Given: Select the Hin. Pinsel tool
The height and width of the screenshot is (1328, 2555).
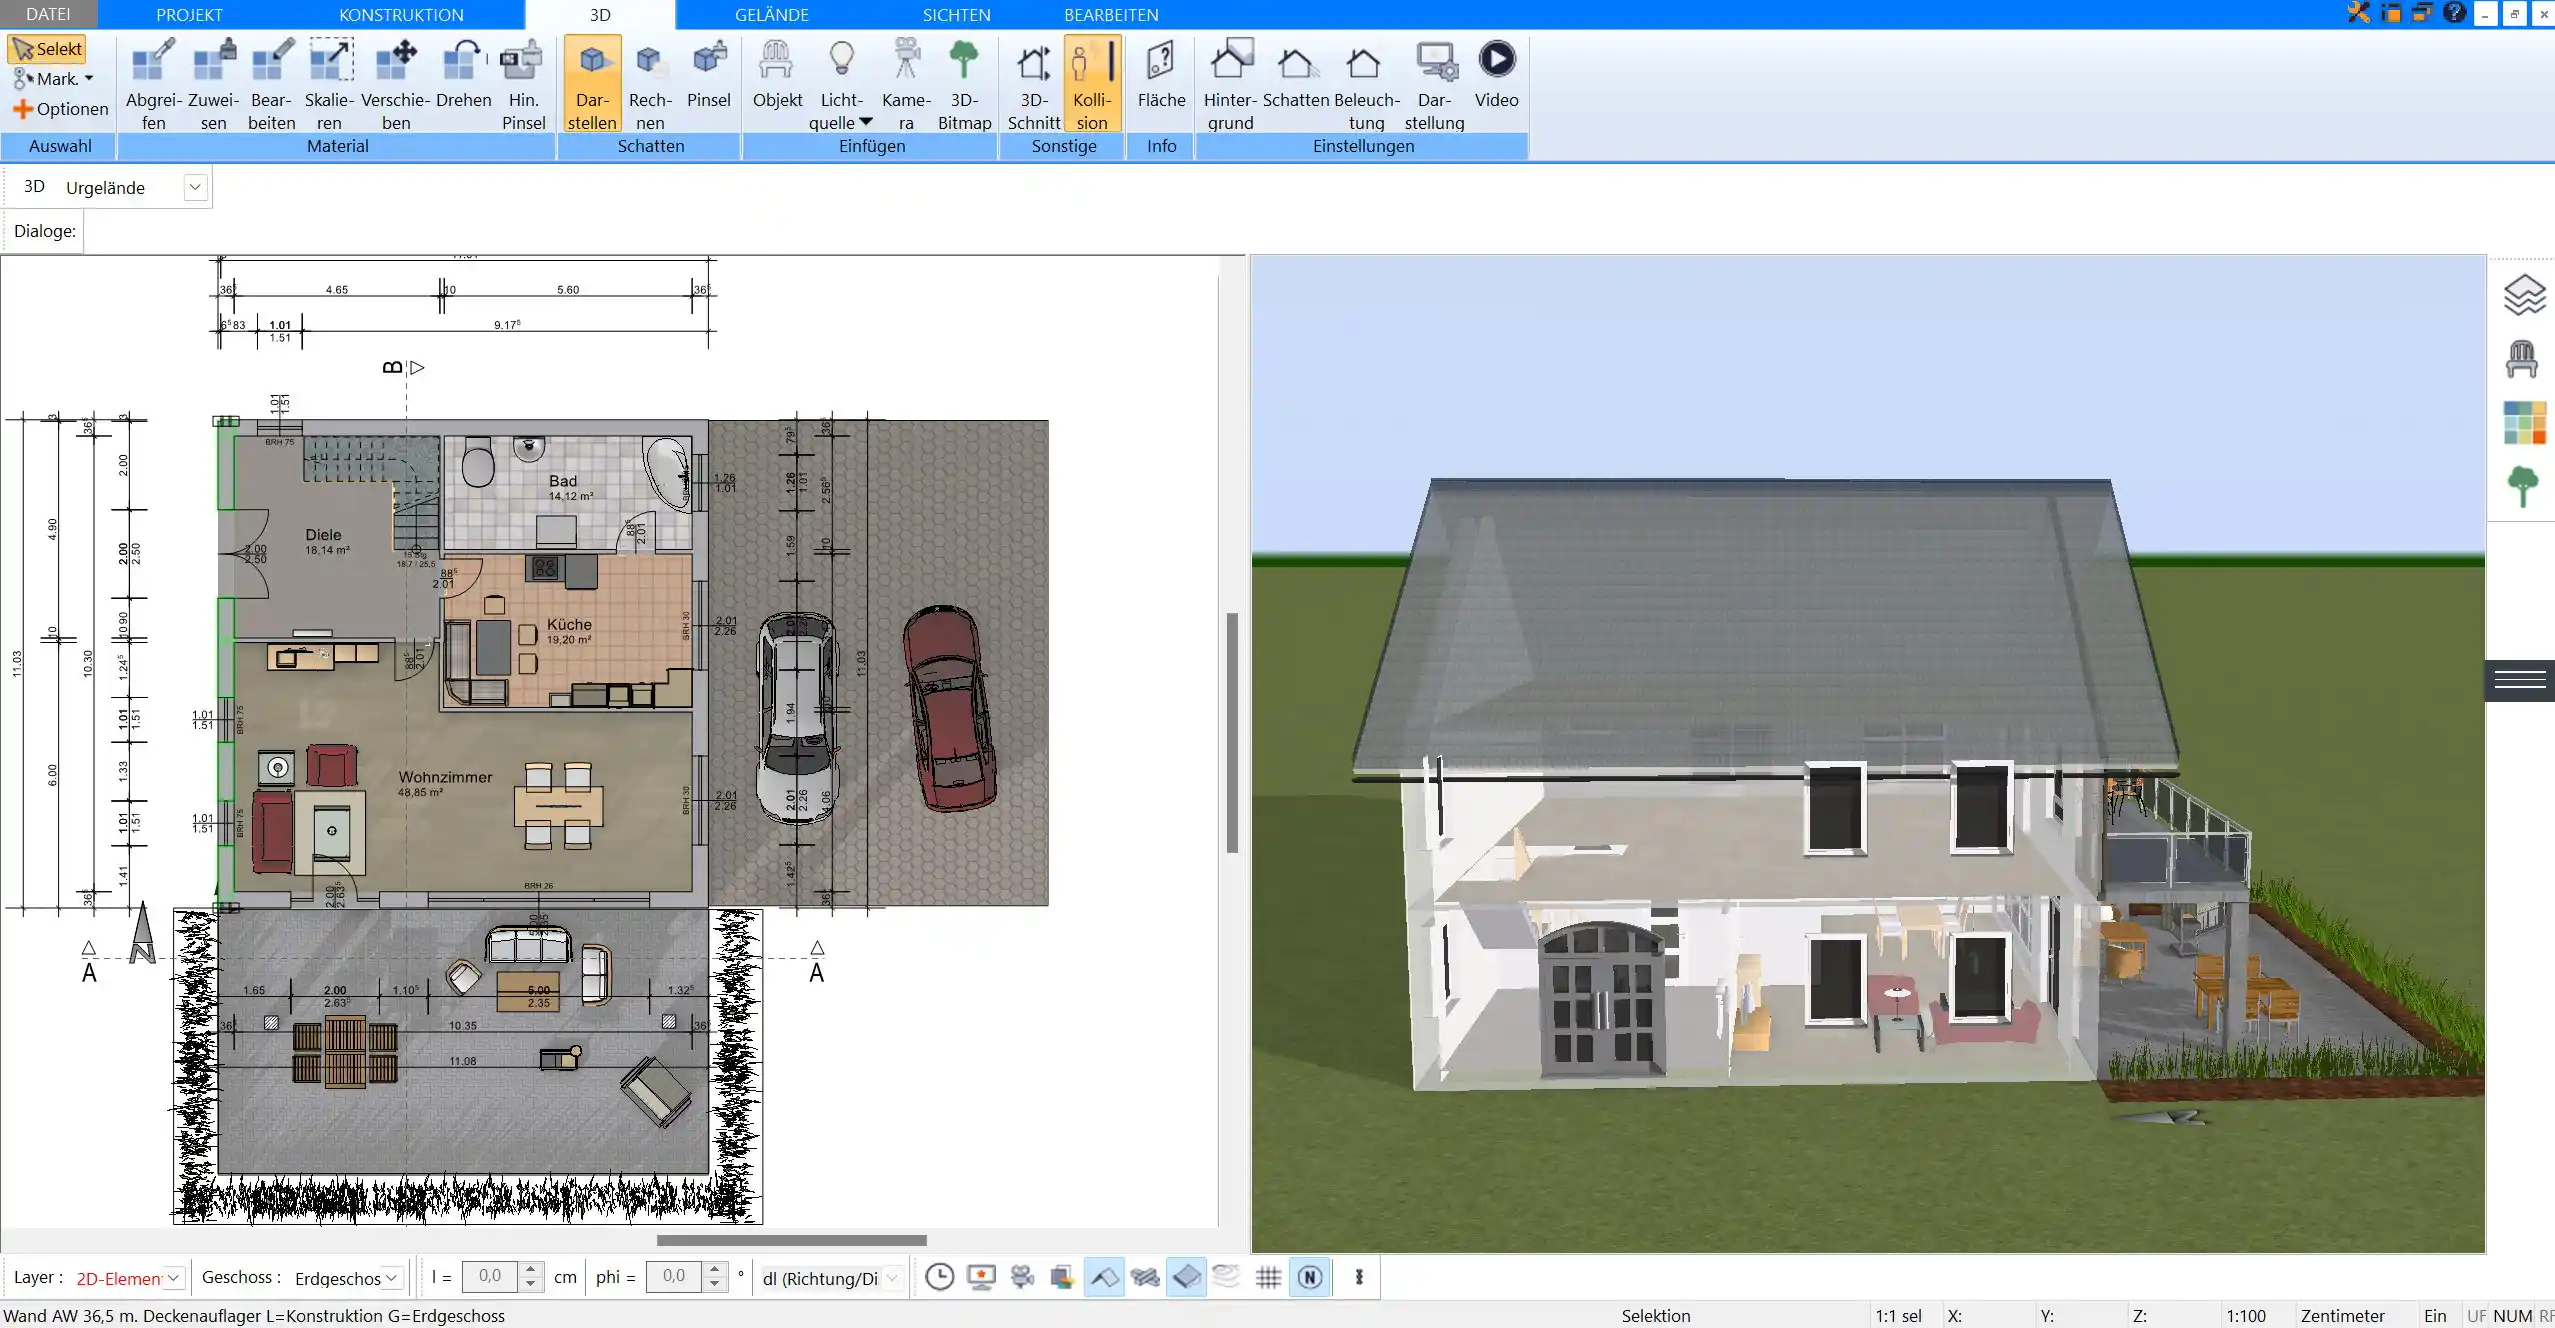Looking at the screenshot, I should [523, 84].
